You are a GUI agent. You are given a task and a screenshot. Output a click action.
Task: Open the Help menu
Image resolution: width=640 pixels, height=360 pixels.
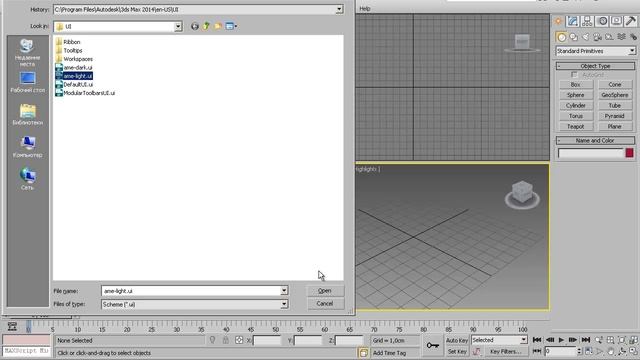365,9
